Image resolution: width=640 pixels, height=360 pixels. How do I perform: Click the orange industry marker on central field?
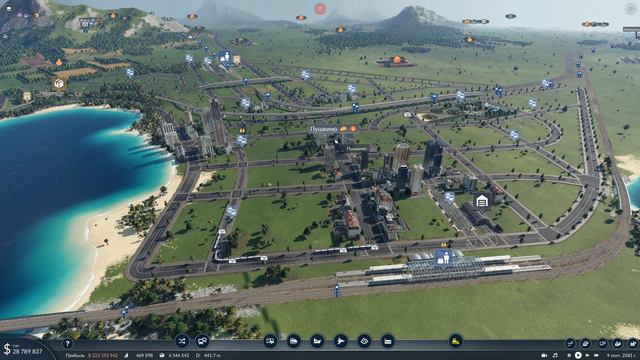point(397,60)
